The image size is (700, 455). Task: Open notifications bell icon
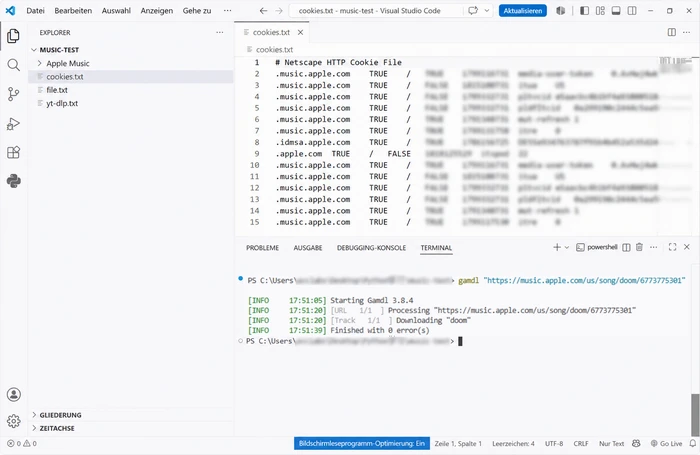[x=692, y=443]
